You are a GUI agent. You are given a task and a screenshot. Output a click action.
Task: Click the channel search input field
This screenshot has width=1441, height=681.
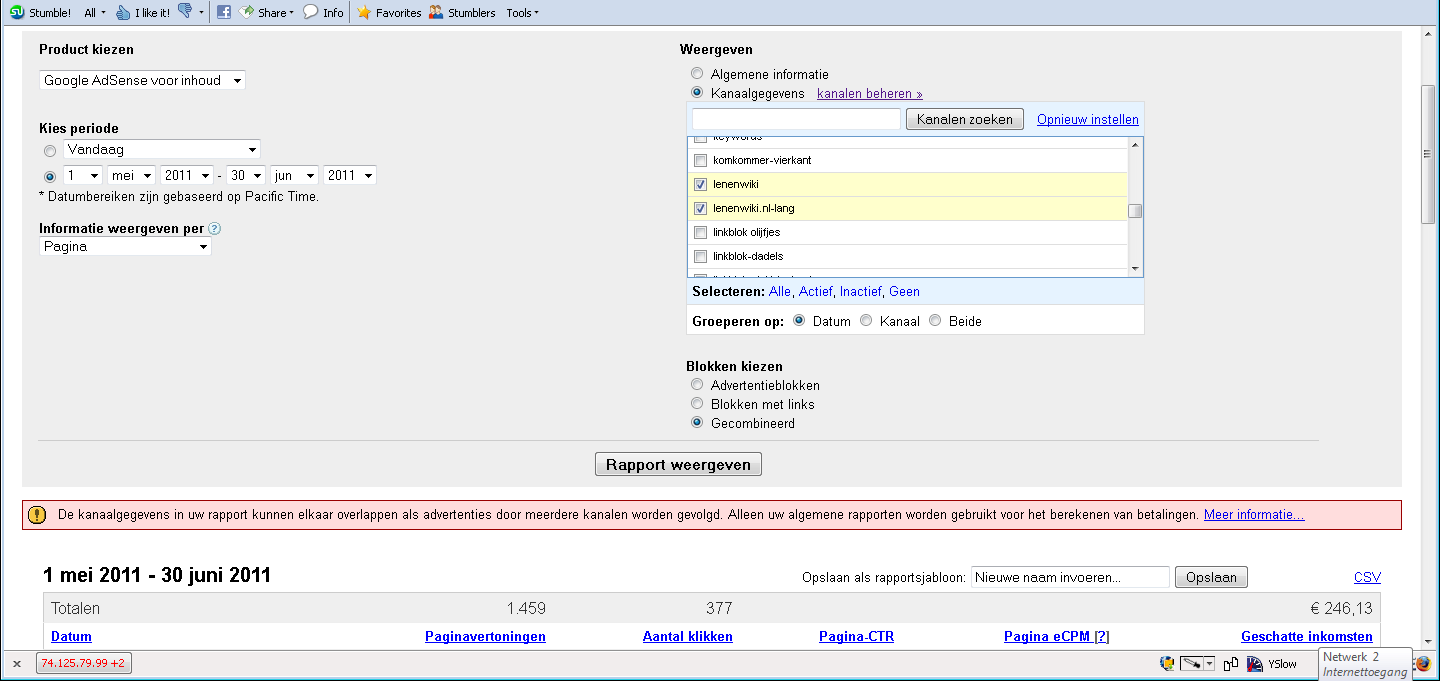click(x=797, y=119)
